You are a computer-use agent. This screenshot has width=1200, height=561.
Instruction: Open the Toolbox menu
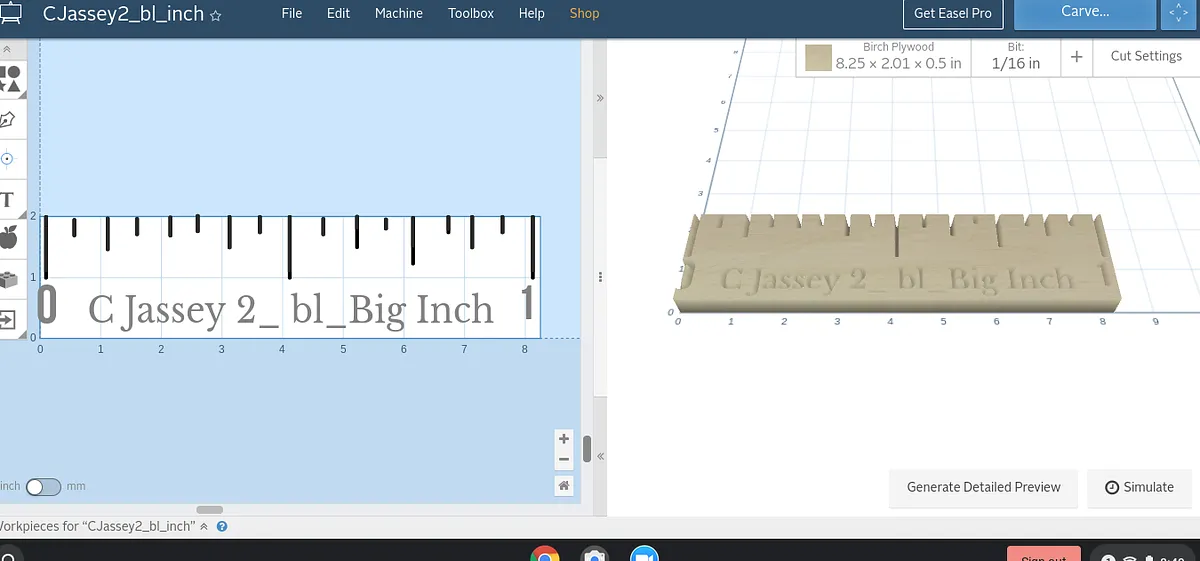[470, 13]
